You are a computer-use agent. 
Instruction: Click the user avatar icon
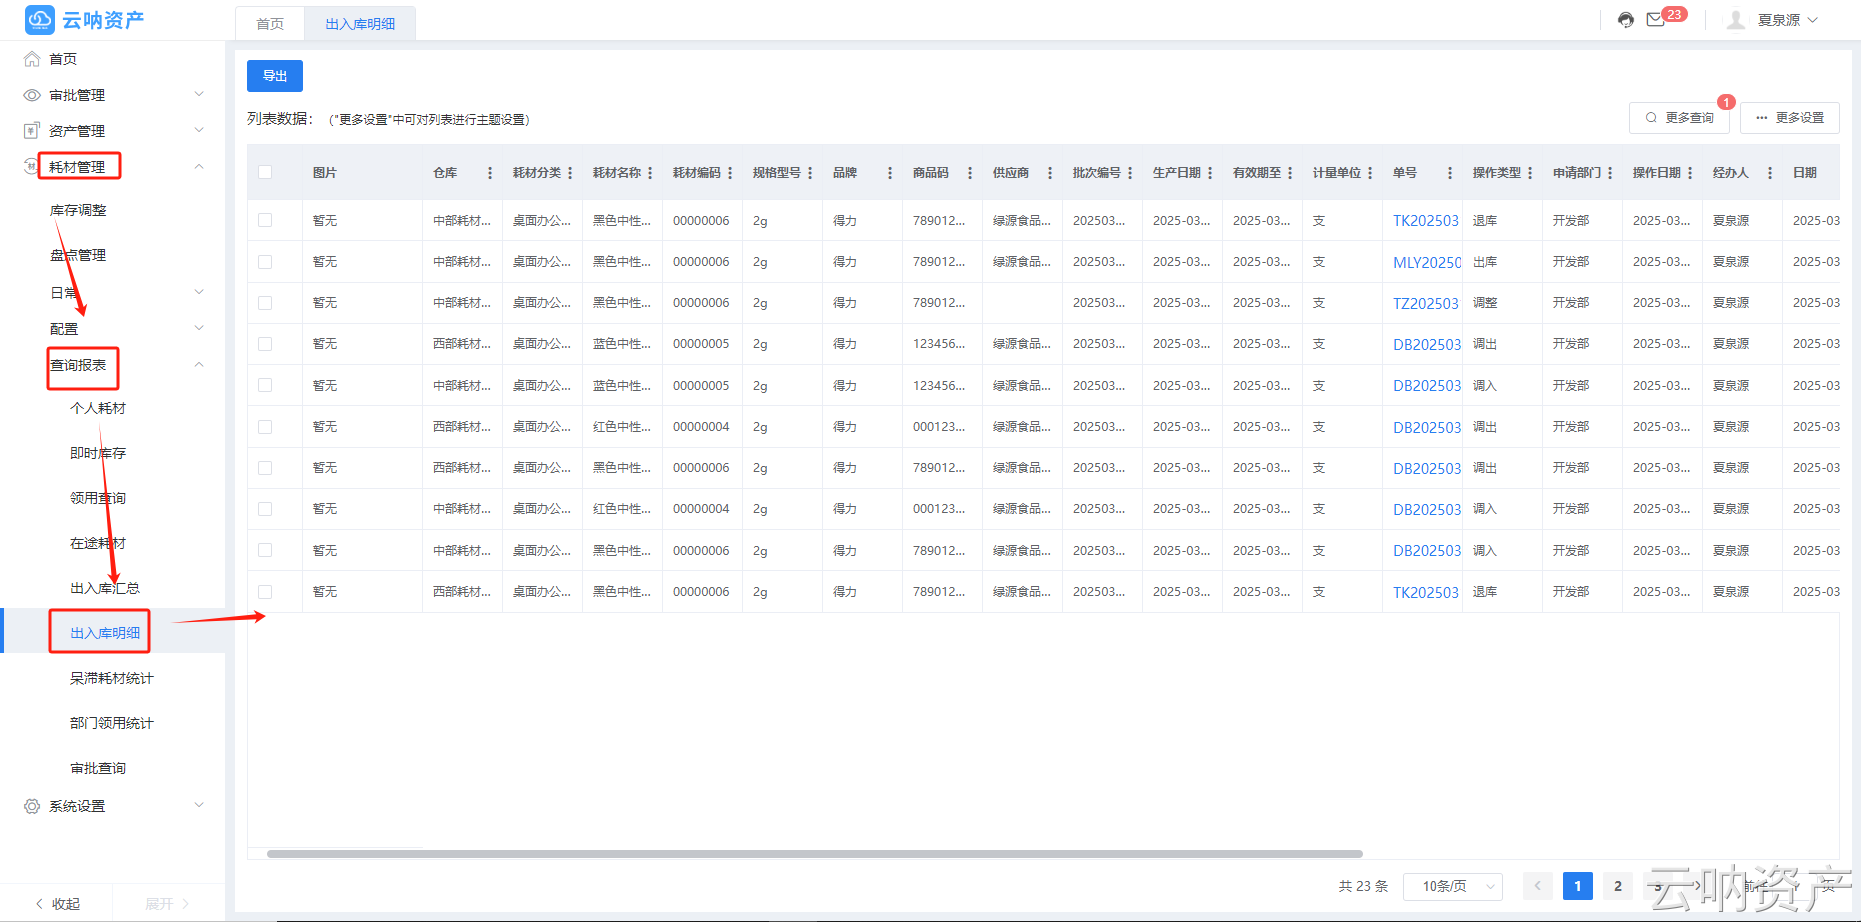pyautogui.click(x=1736, y=20)
